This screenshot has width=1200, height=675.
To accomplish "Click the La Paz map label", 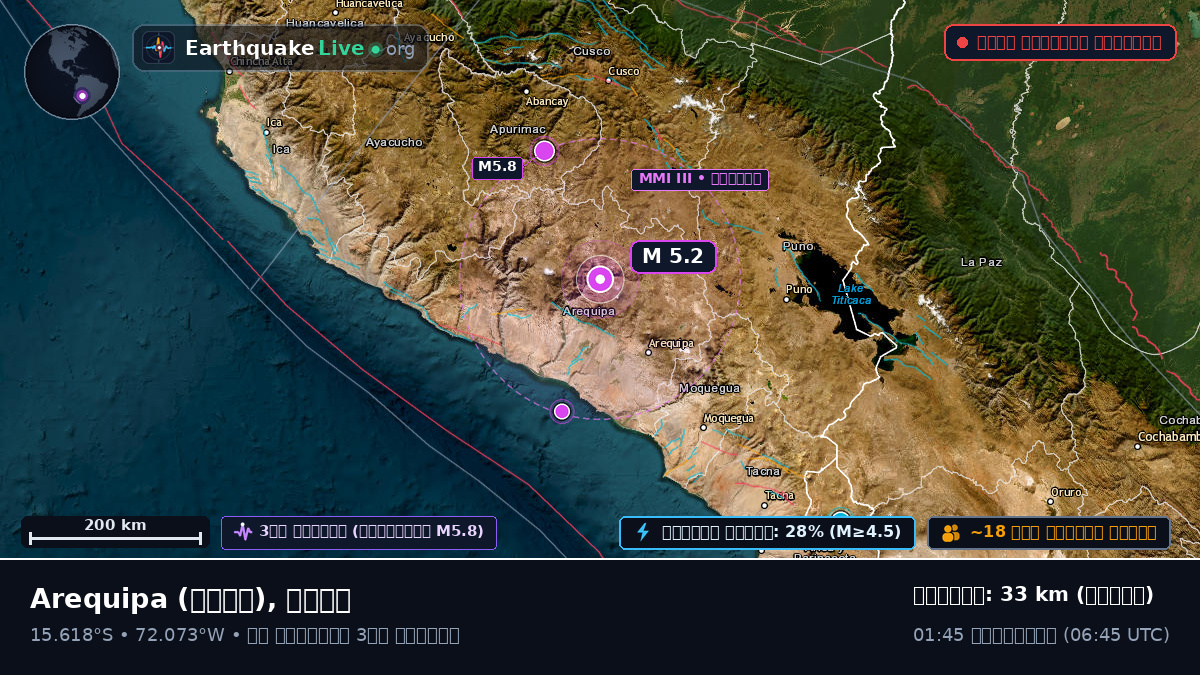I will point(981,262).
